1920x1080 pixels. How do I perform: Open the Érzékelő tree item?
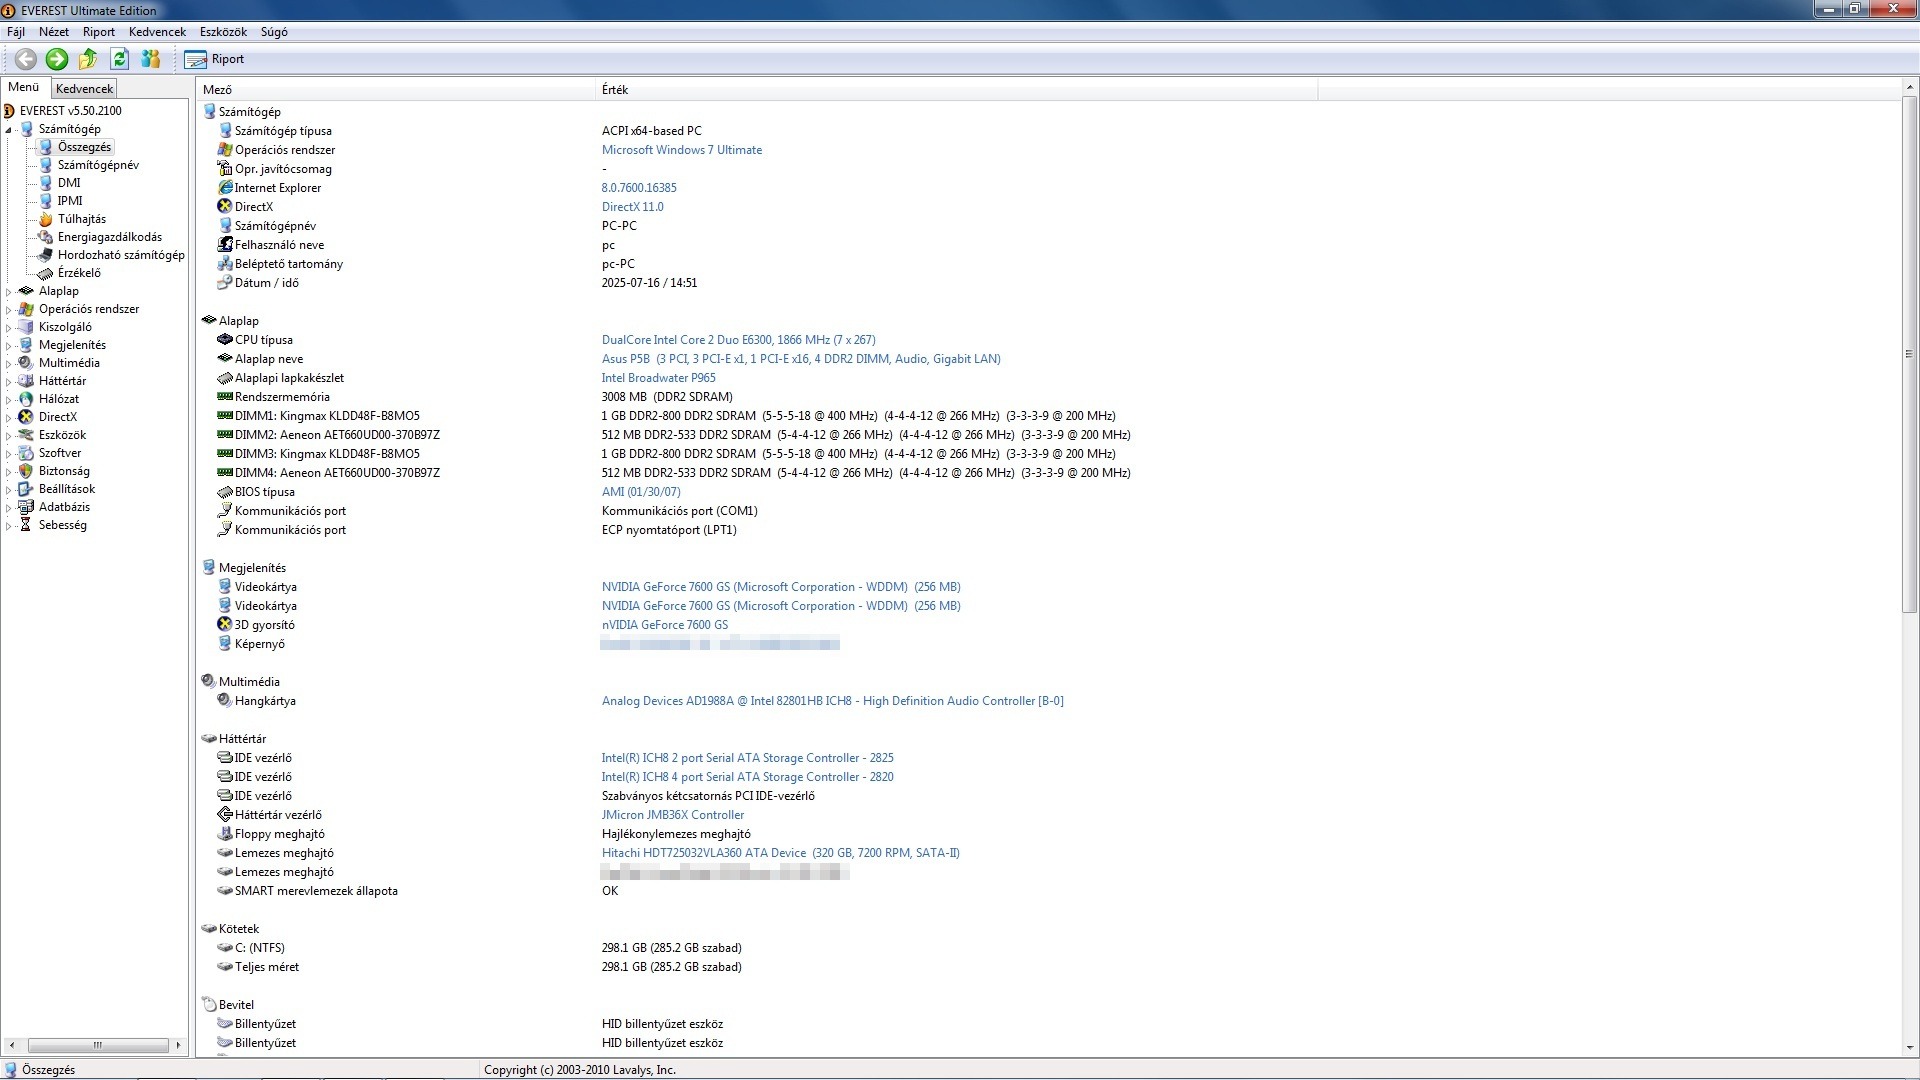(78, 273)
